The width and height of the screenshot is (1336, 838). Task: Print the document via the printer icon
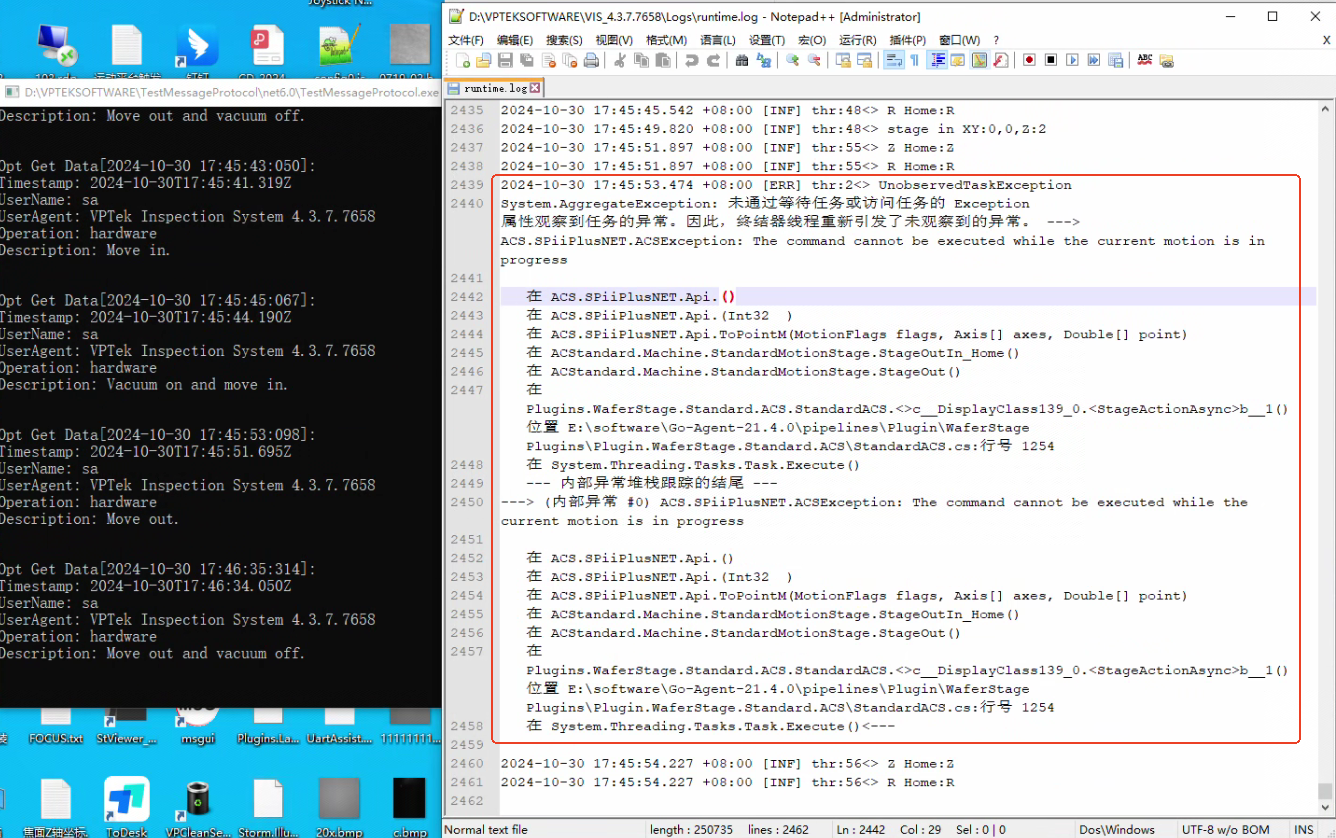(591, 60)
